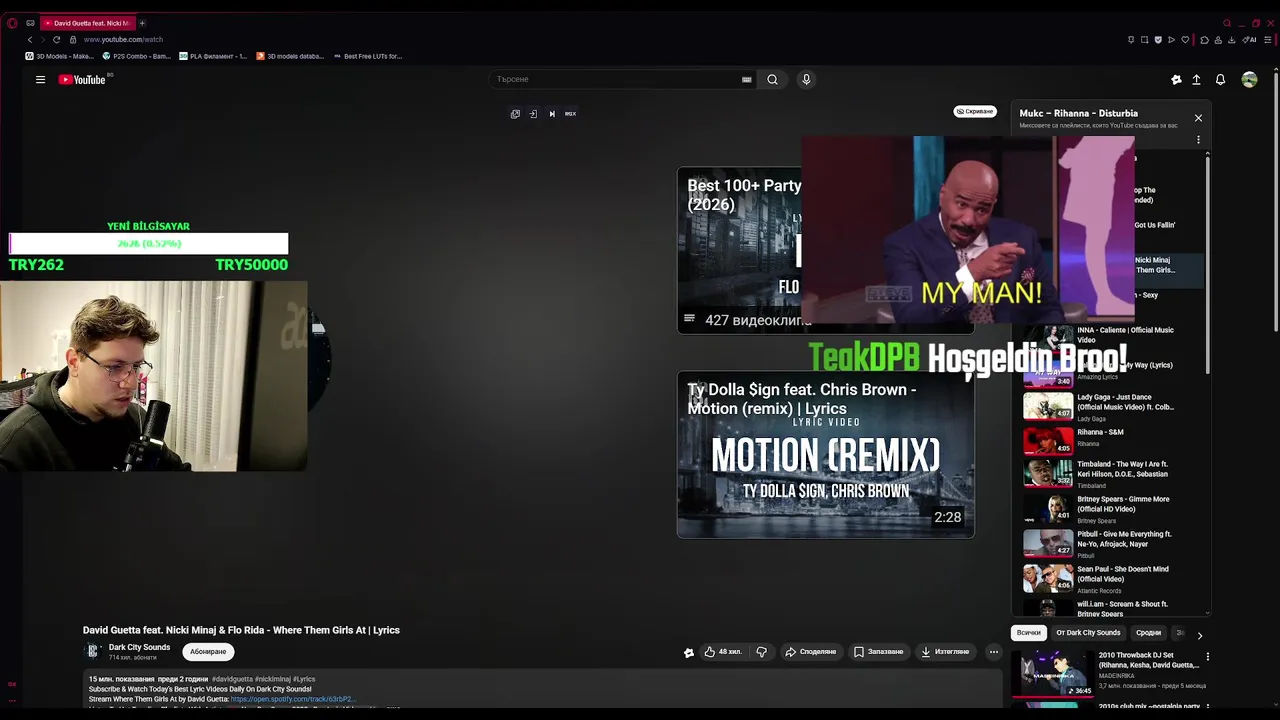Open a new browser tab

tap(142, 23)
